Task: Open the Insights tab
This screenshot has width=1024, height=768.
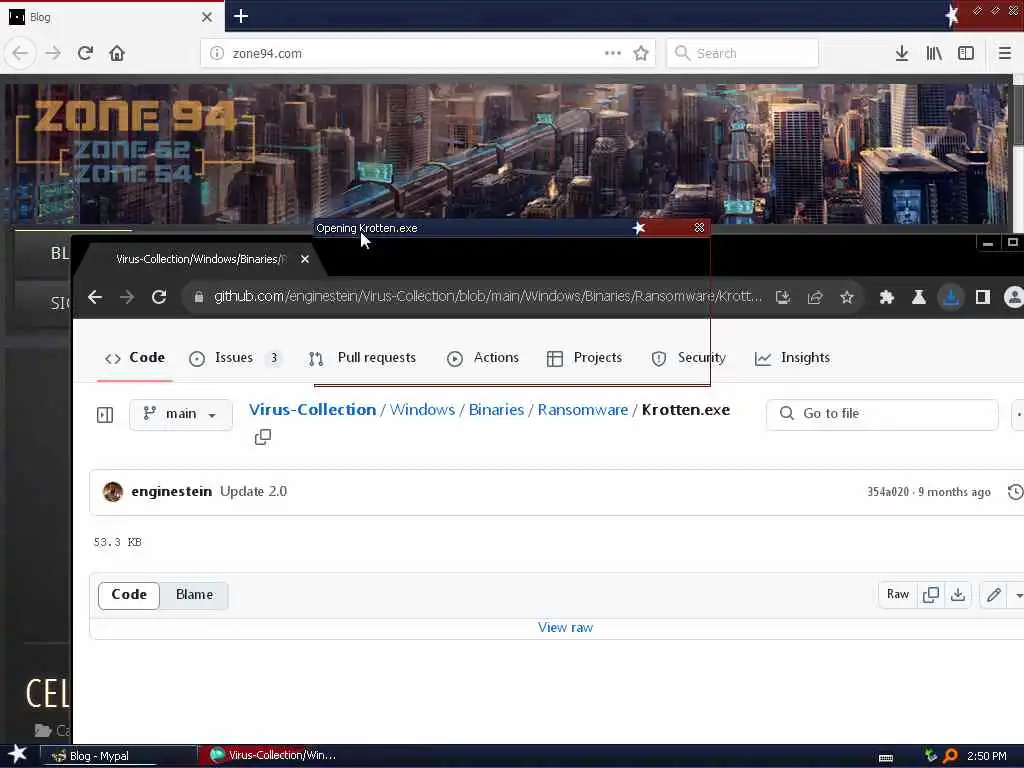Action: coord(793,358)
